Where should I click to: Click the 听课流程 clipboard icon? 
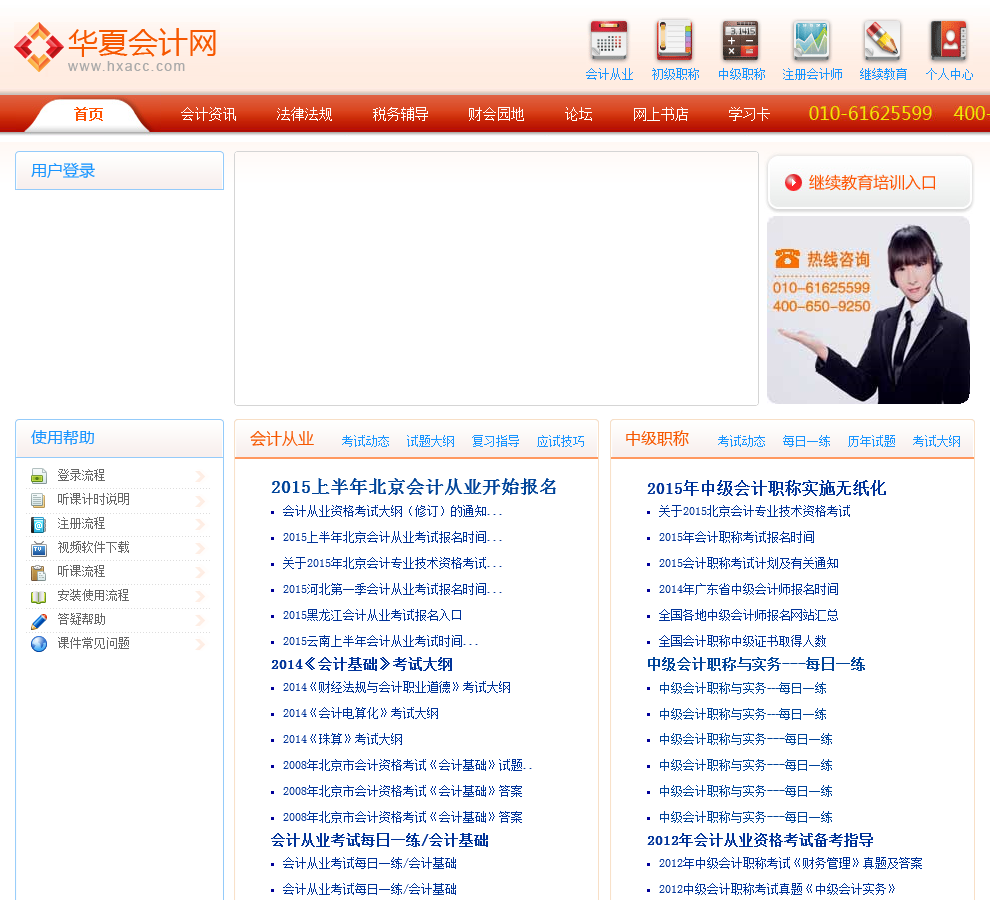click(39, 572)
